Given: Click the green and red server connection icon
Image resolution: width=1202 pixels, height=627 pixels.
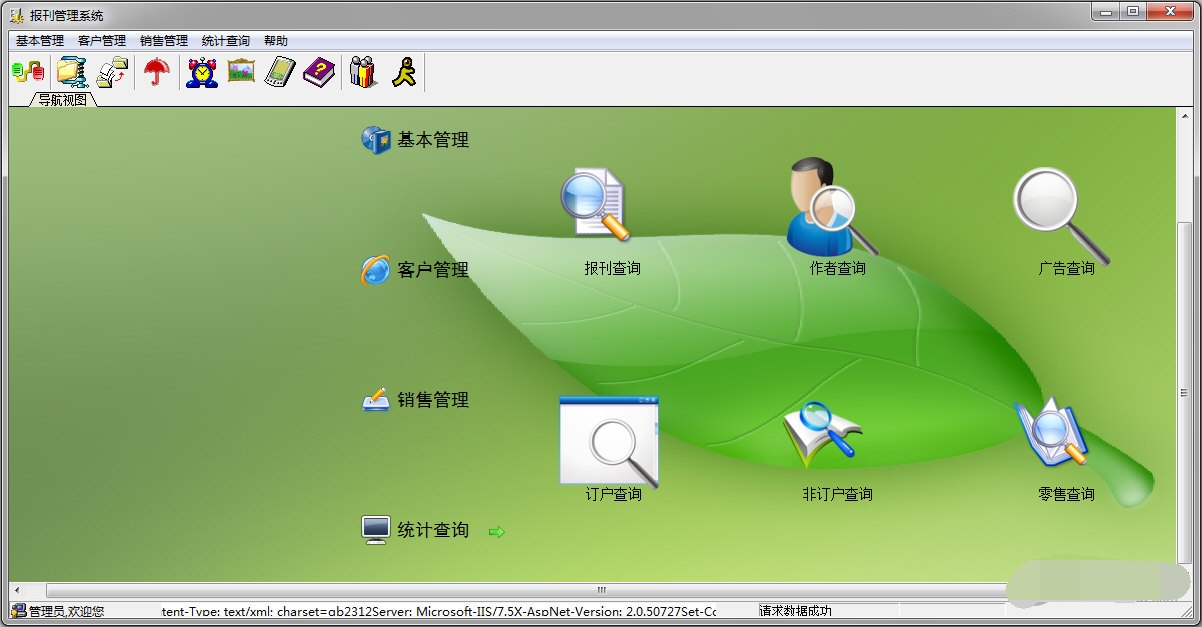Looking at the screenshot, I should [28, 72].
